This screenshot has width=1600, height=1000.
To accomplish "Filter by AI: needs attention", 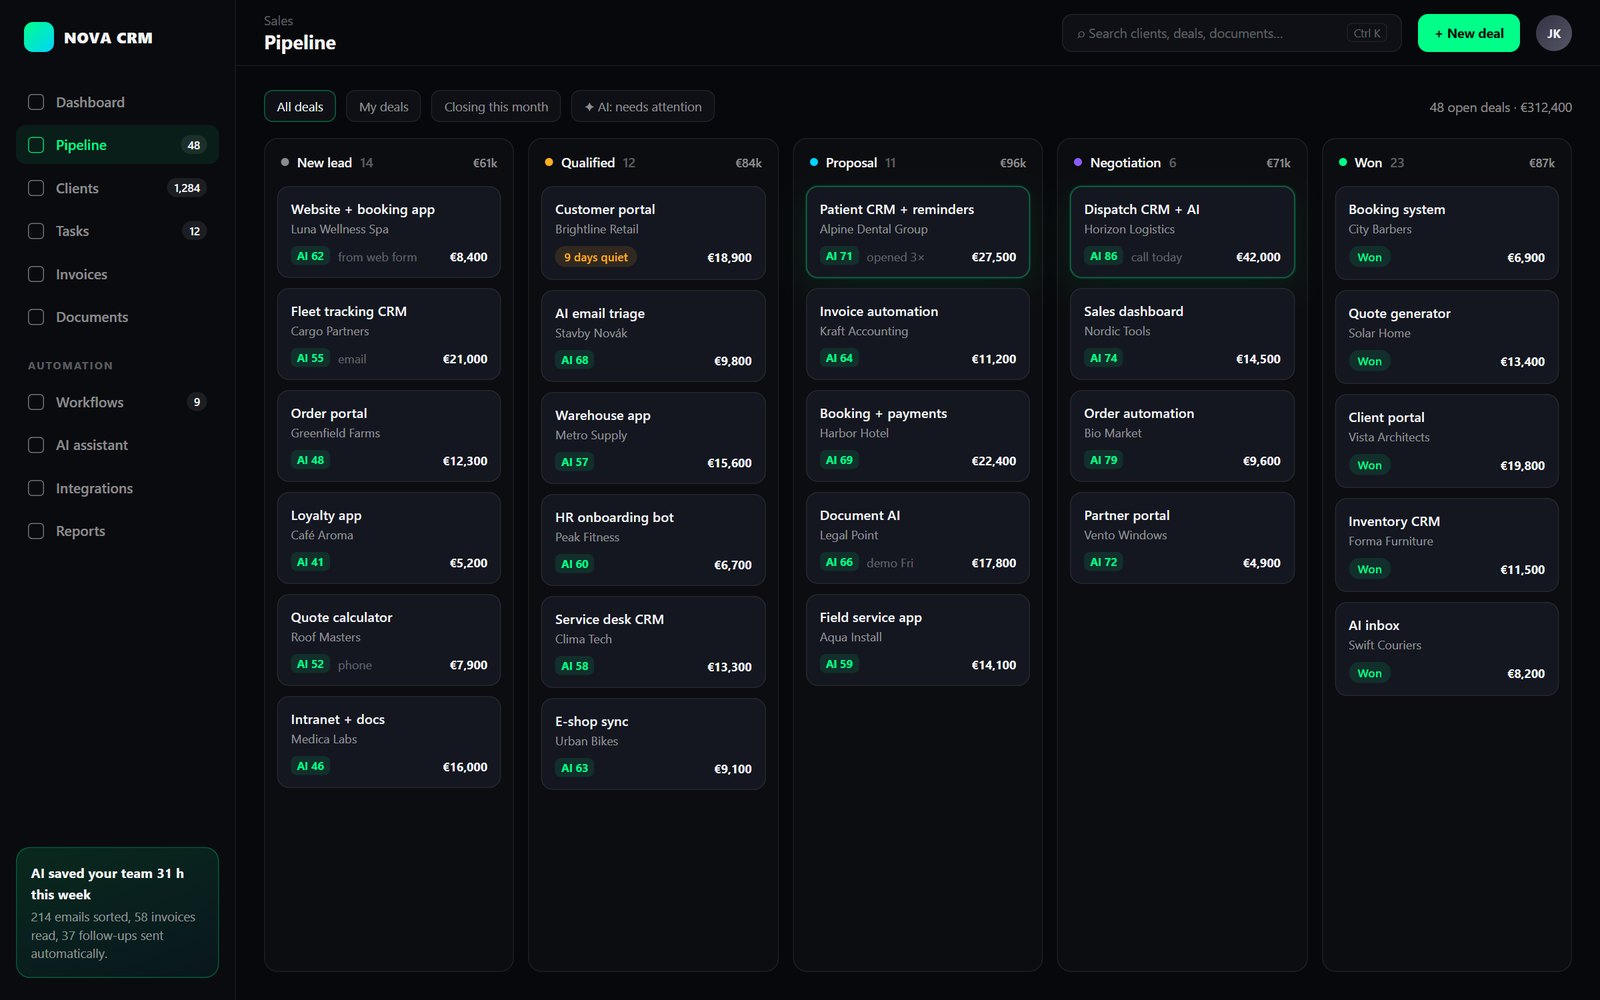I will (643, 107).
